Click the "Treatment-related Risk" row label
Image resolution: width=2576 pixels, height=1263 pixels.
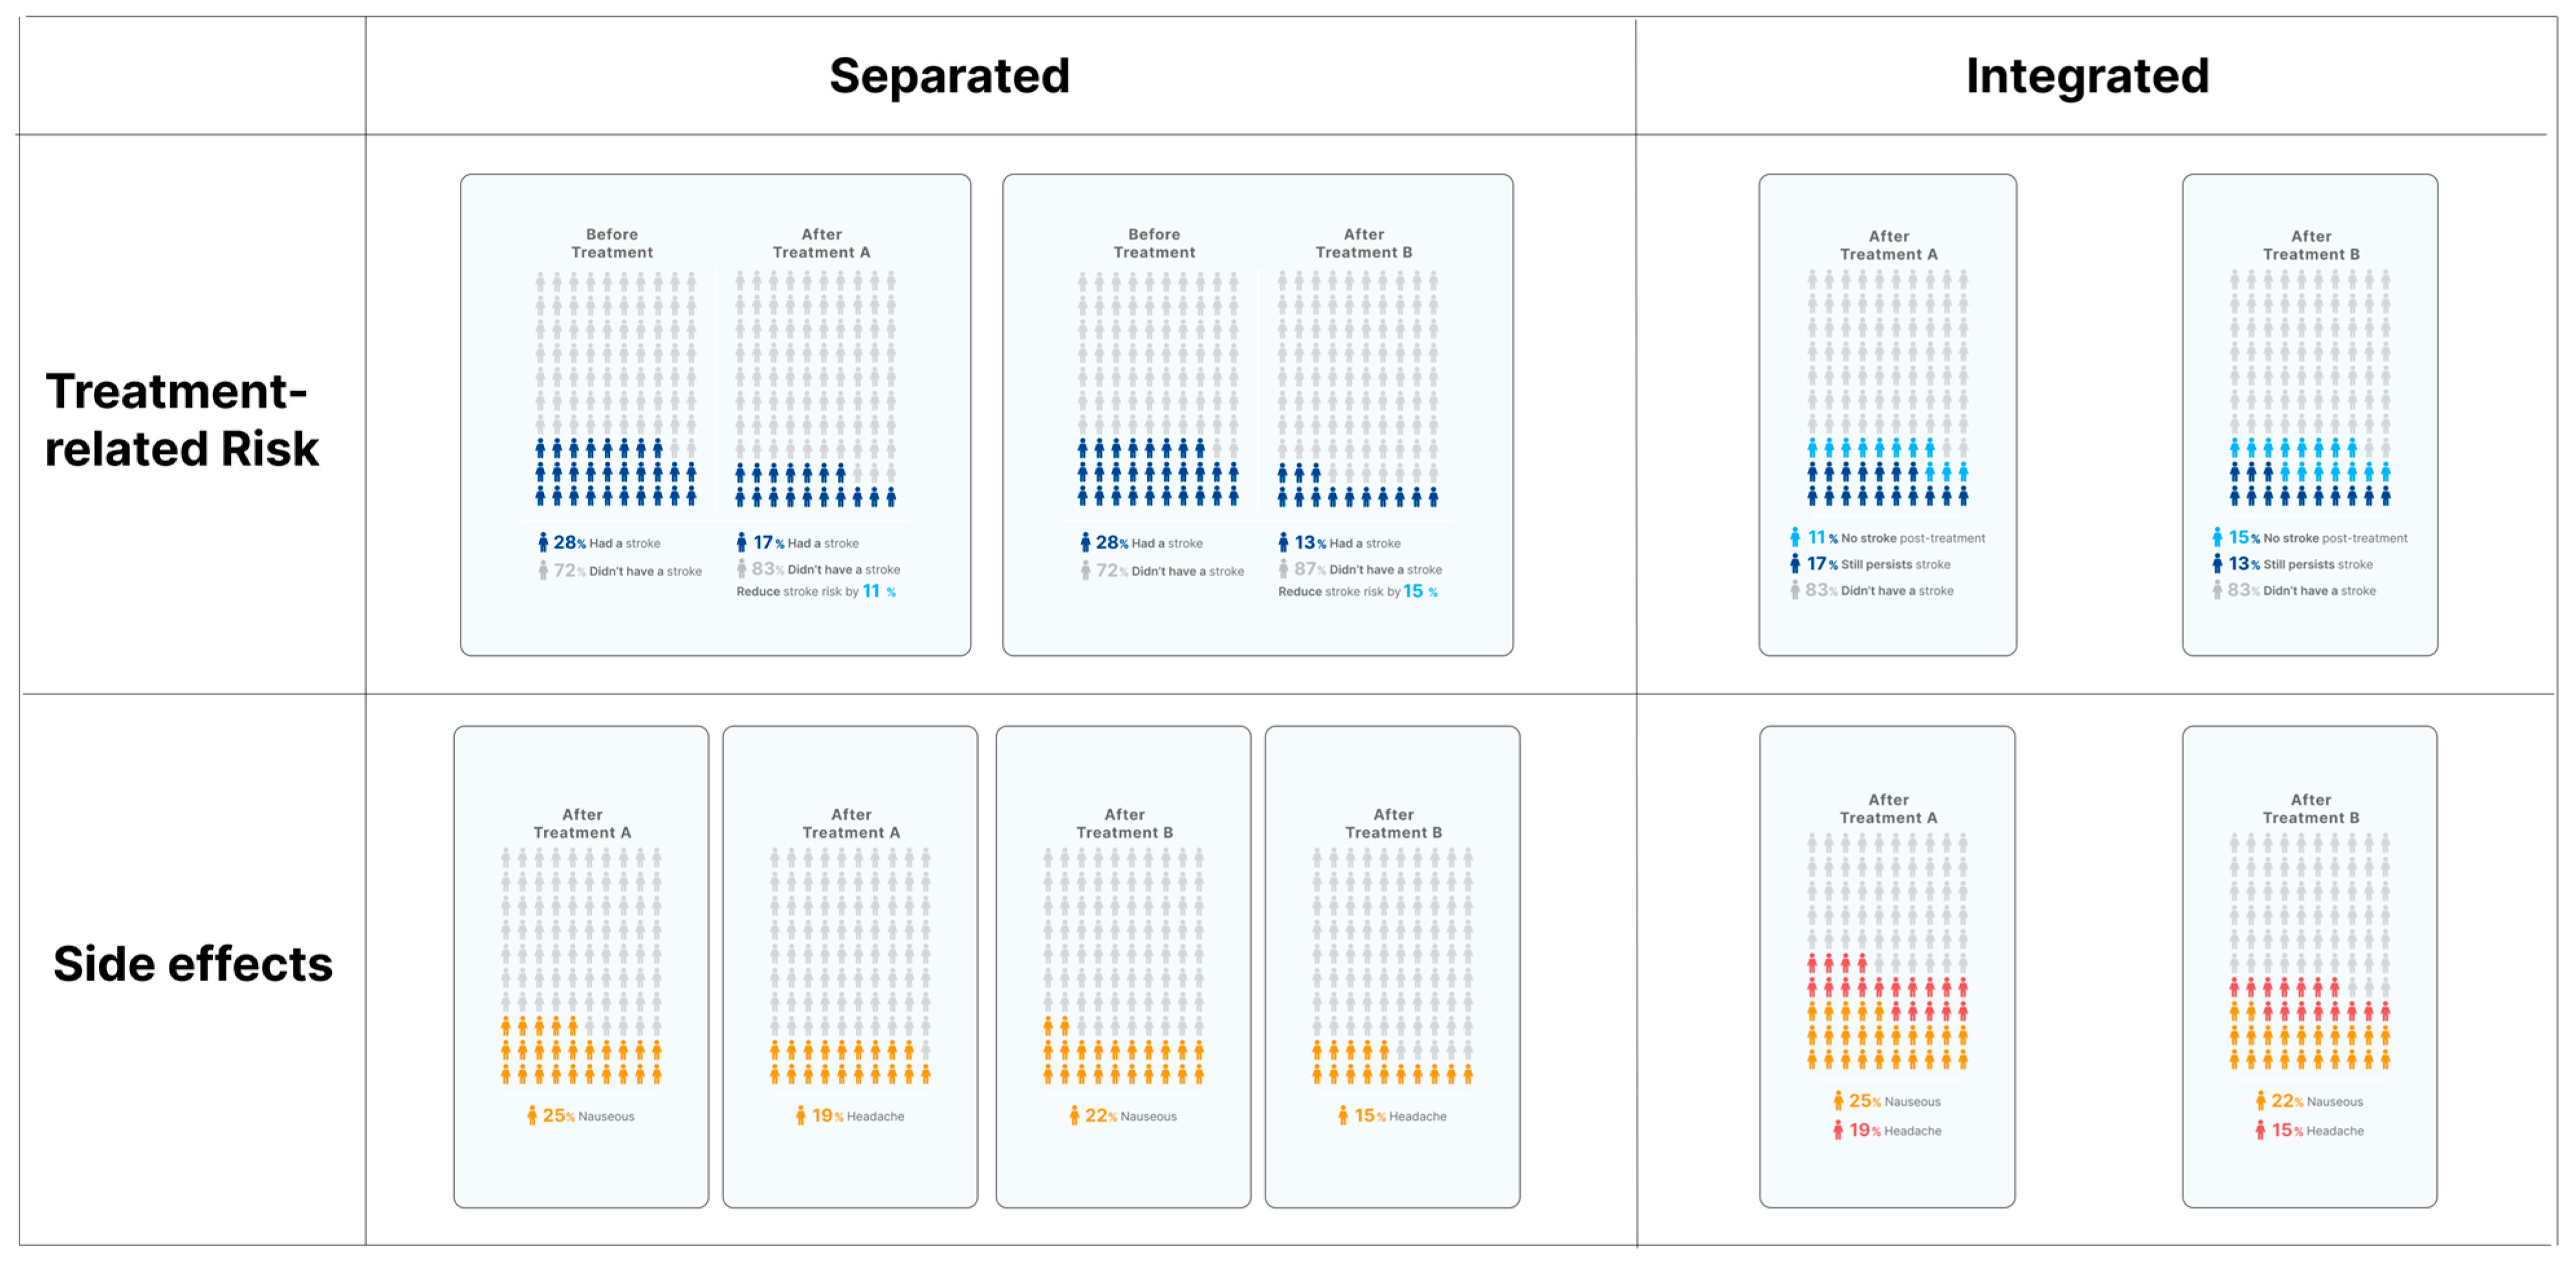181,419
